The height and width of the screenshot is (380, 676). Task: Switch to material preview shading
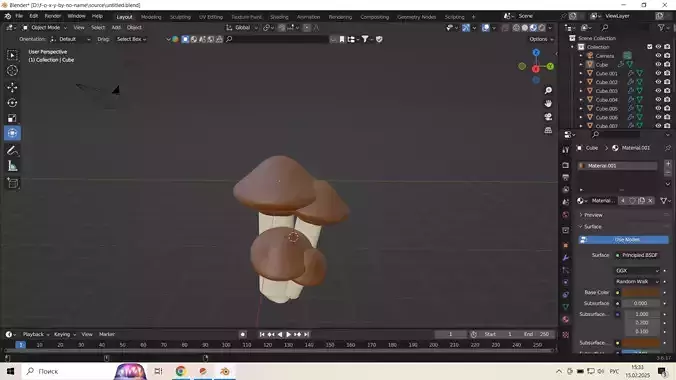tap(533, 28)
